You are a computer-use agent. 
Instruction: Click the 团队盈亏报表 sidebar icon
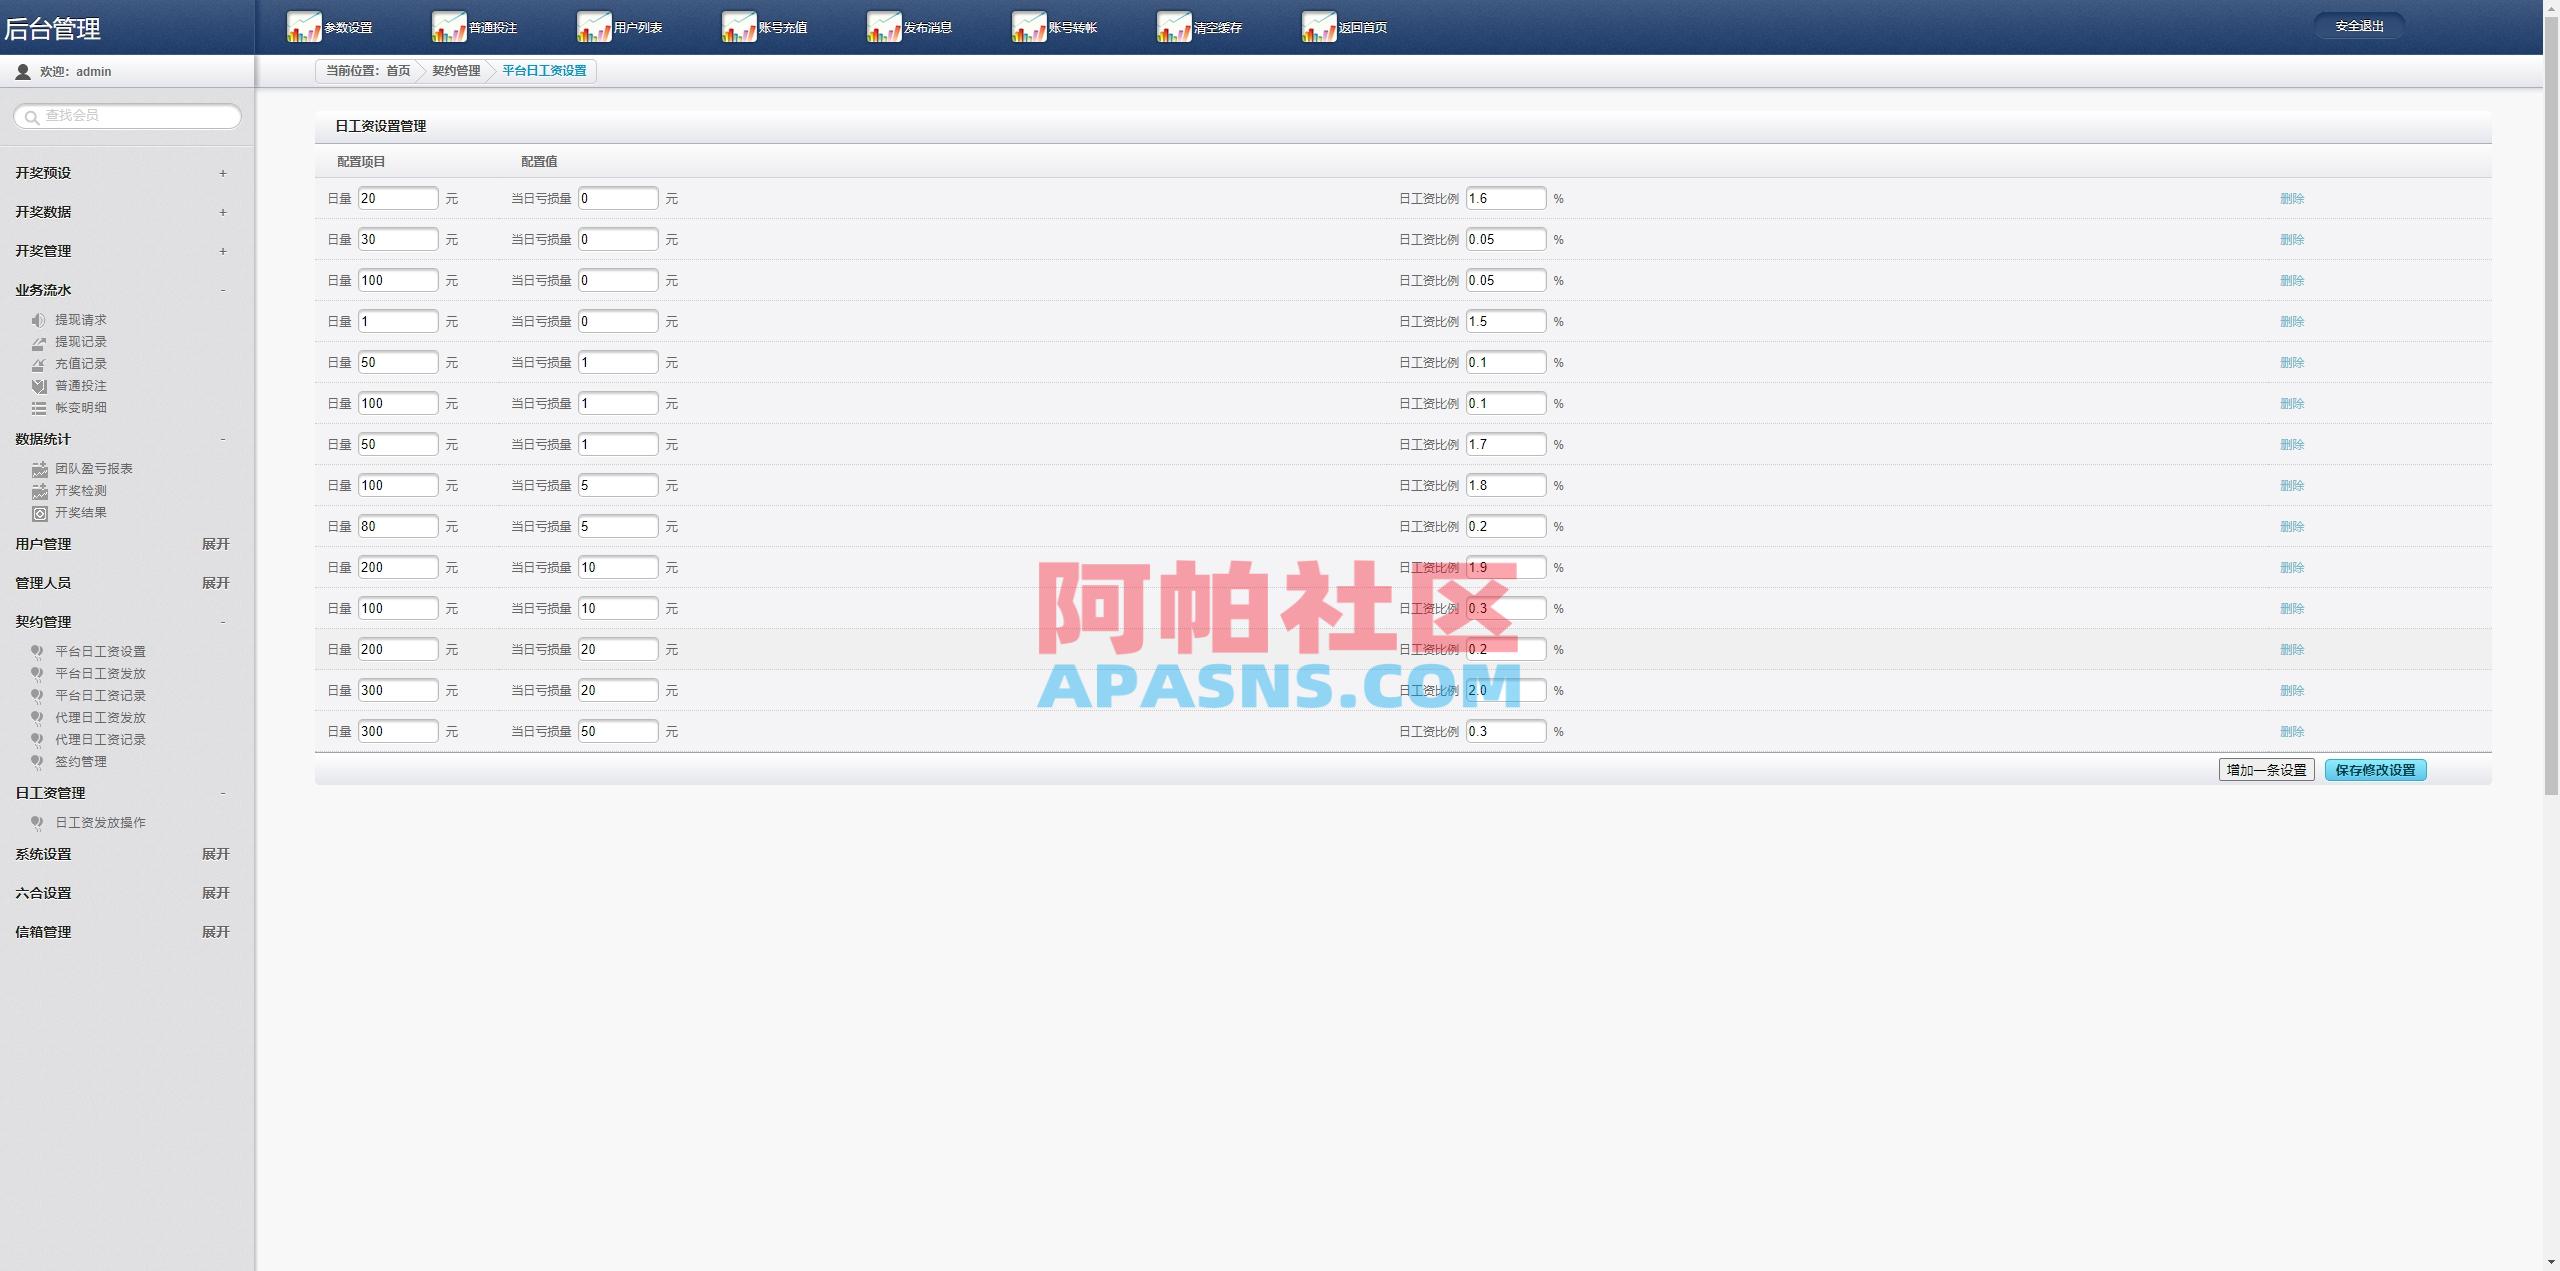(x=39, y=469)
